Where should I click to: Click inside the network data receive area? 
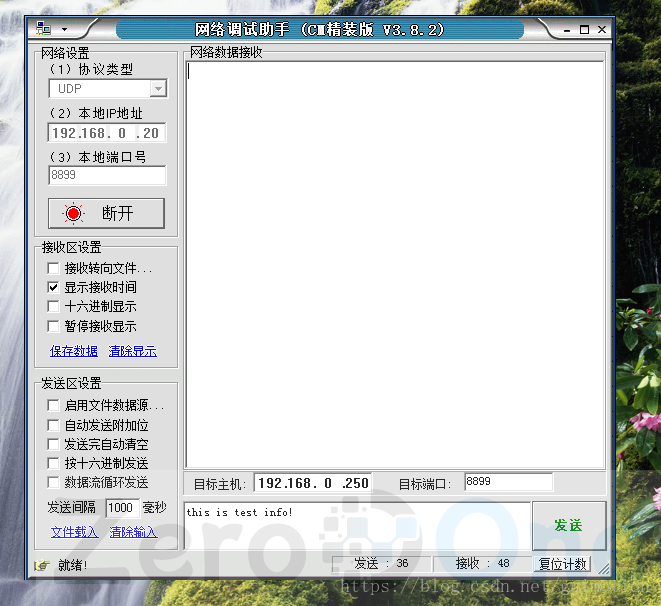tap(395, 265)
